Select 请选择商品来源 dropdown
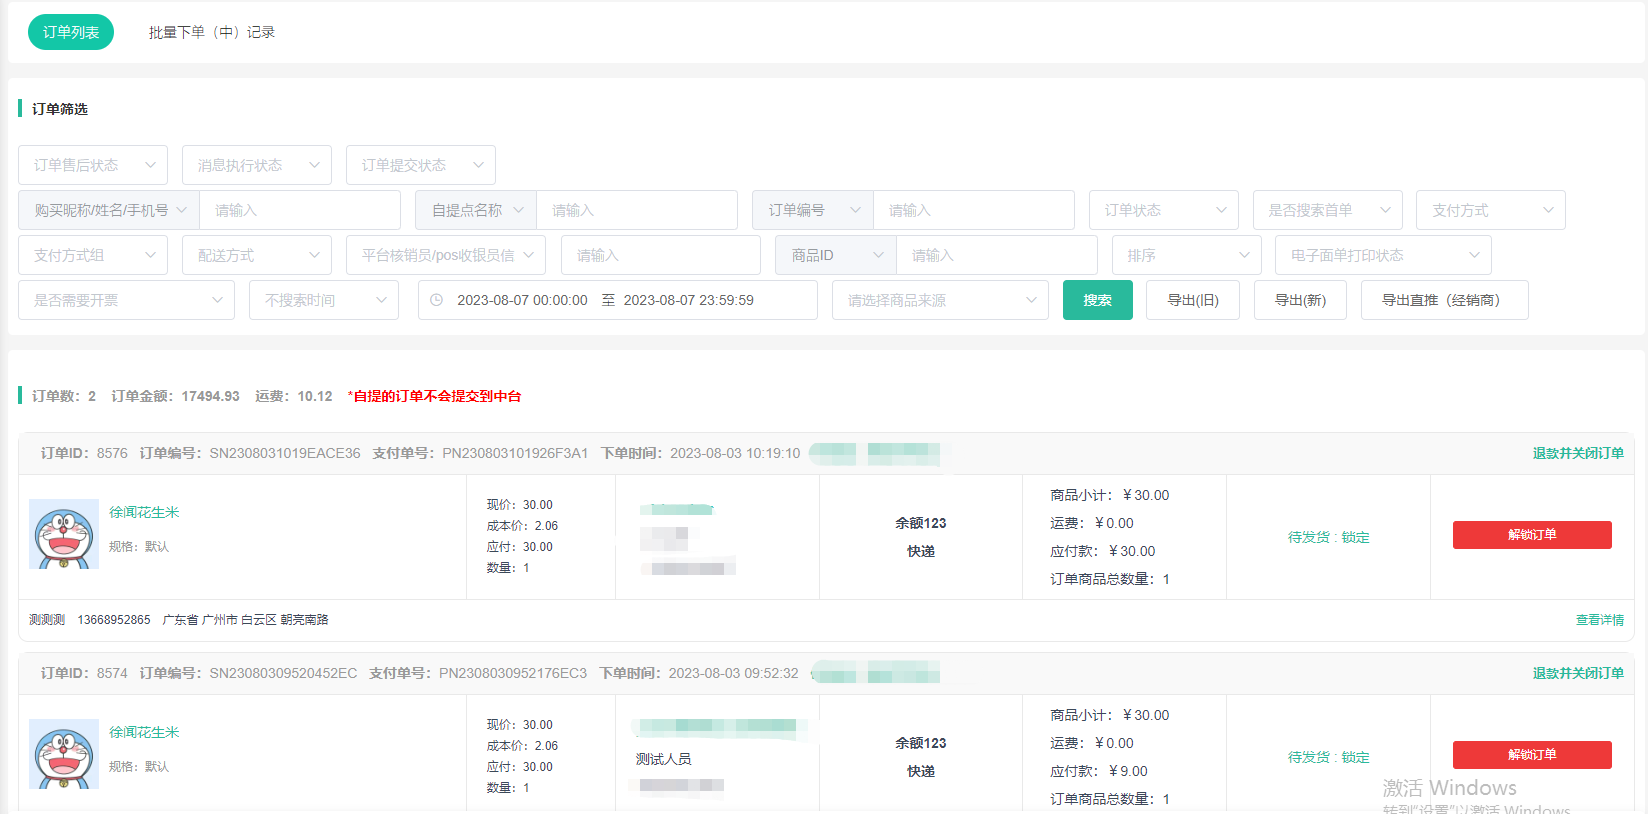Image resolution: width=1648 pixels, height=814 pixels. click(940, 300)
